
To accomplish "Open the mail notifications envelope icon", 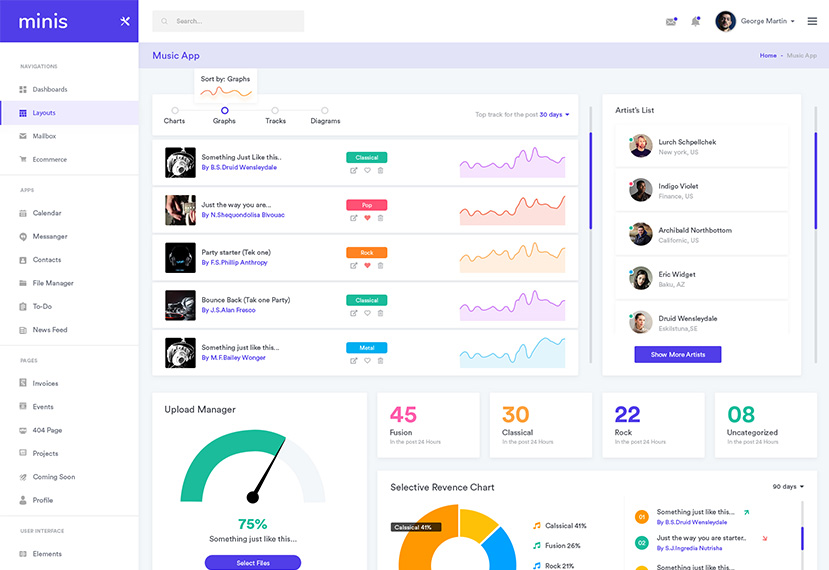I will click(x=671, y=21).
